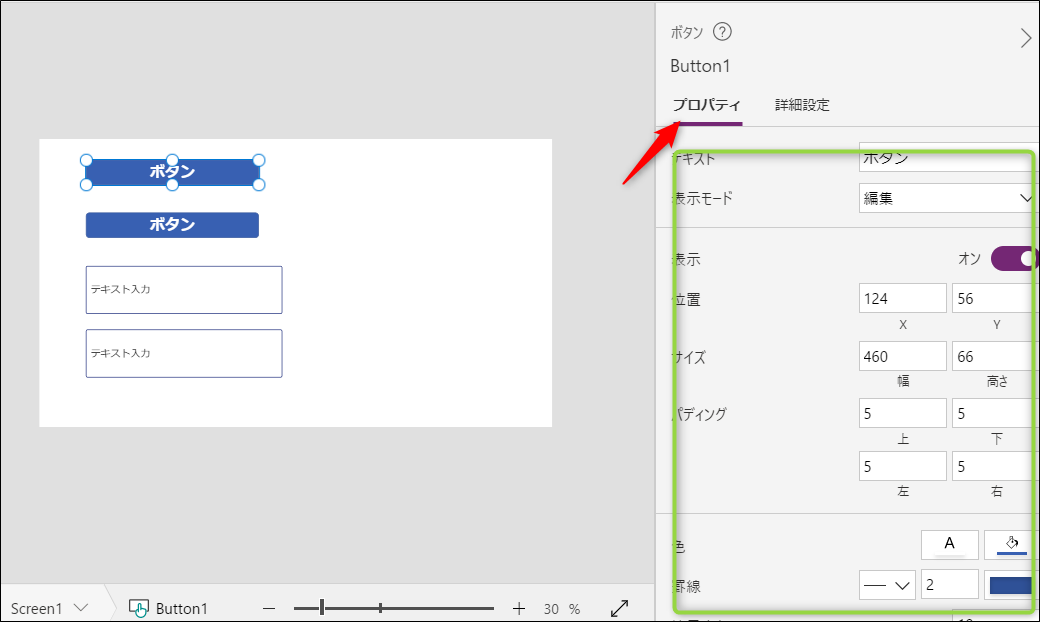Viewport: 1040px width, 622px height.
Task: Zoom out with the minus button
Action: (x=269, y=608)
